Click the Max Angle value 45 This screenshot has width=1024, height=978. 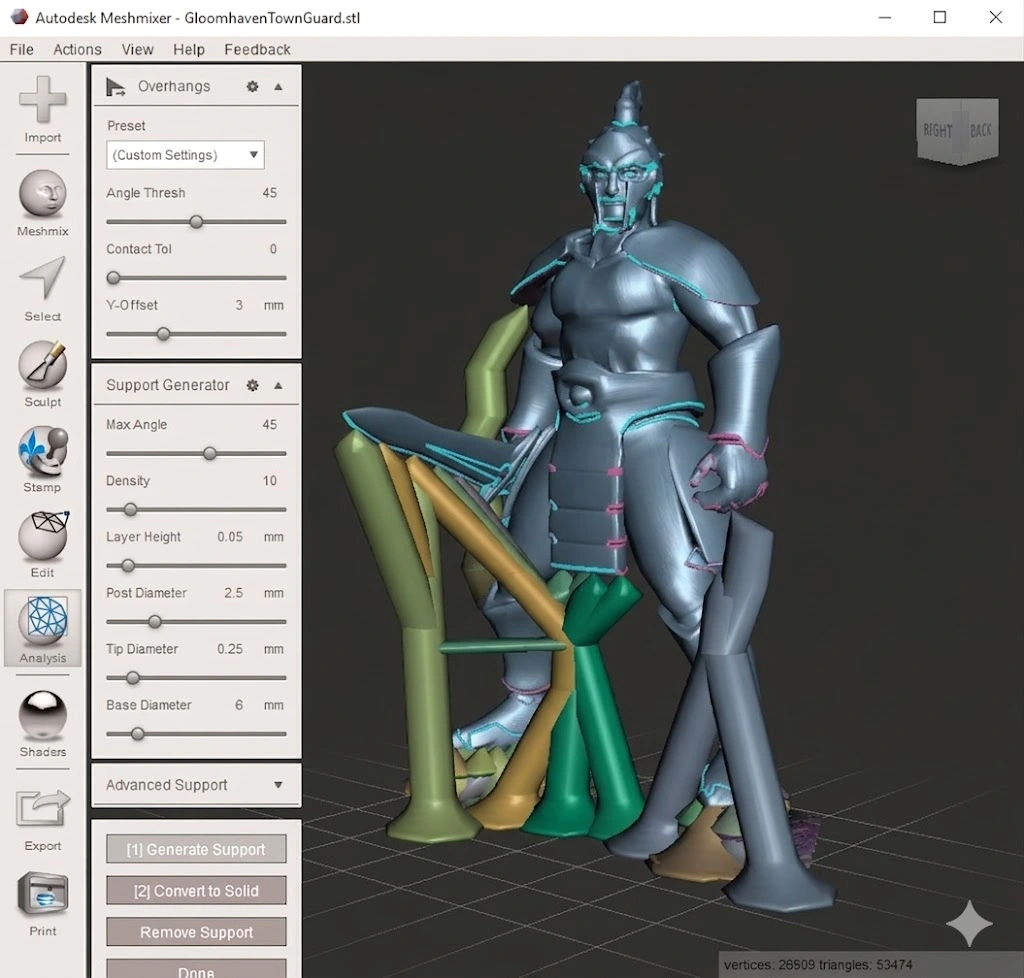tap(269, 424)
